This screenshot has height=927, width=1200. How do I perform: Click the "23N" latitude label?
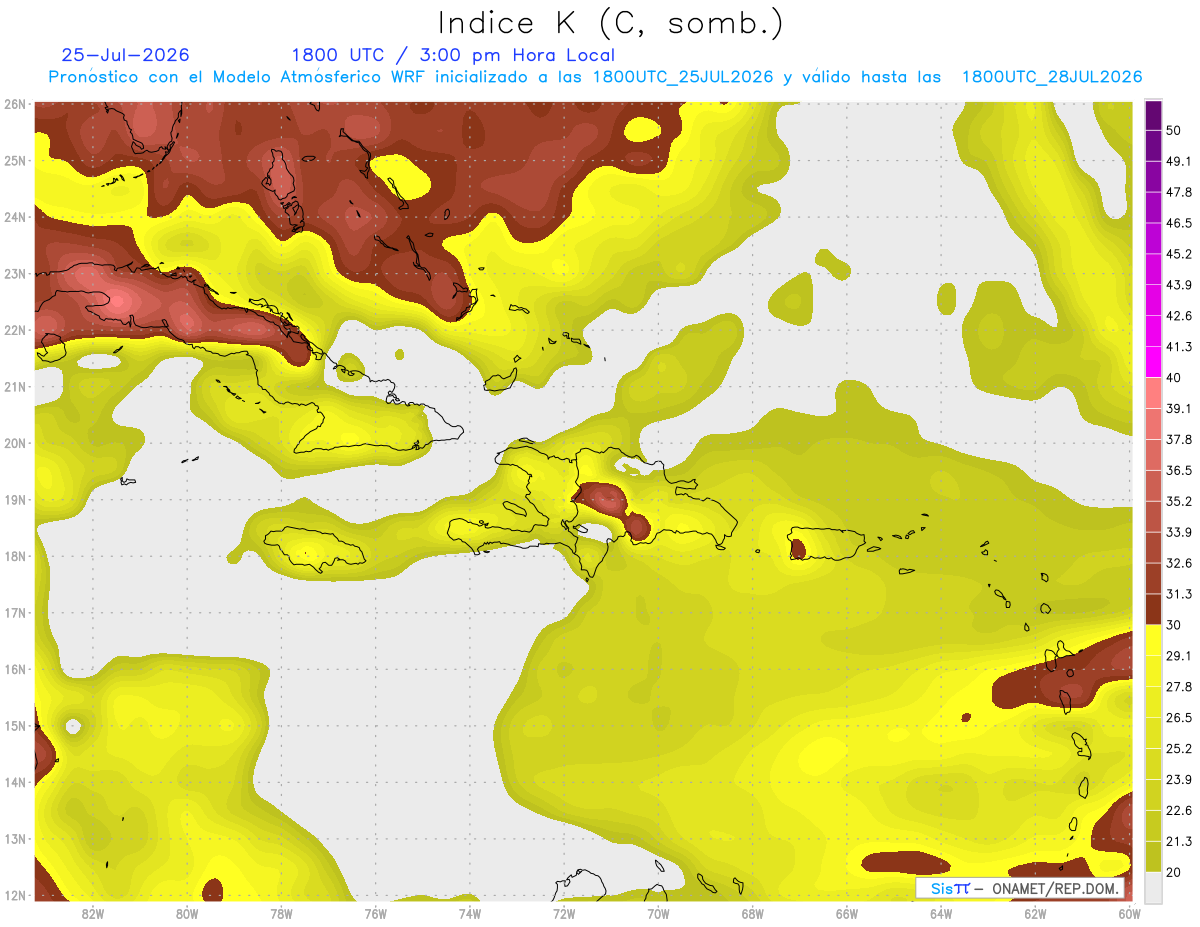tap(15, 273)
